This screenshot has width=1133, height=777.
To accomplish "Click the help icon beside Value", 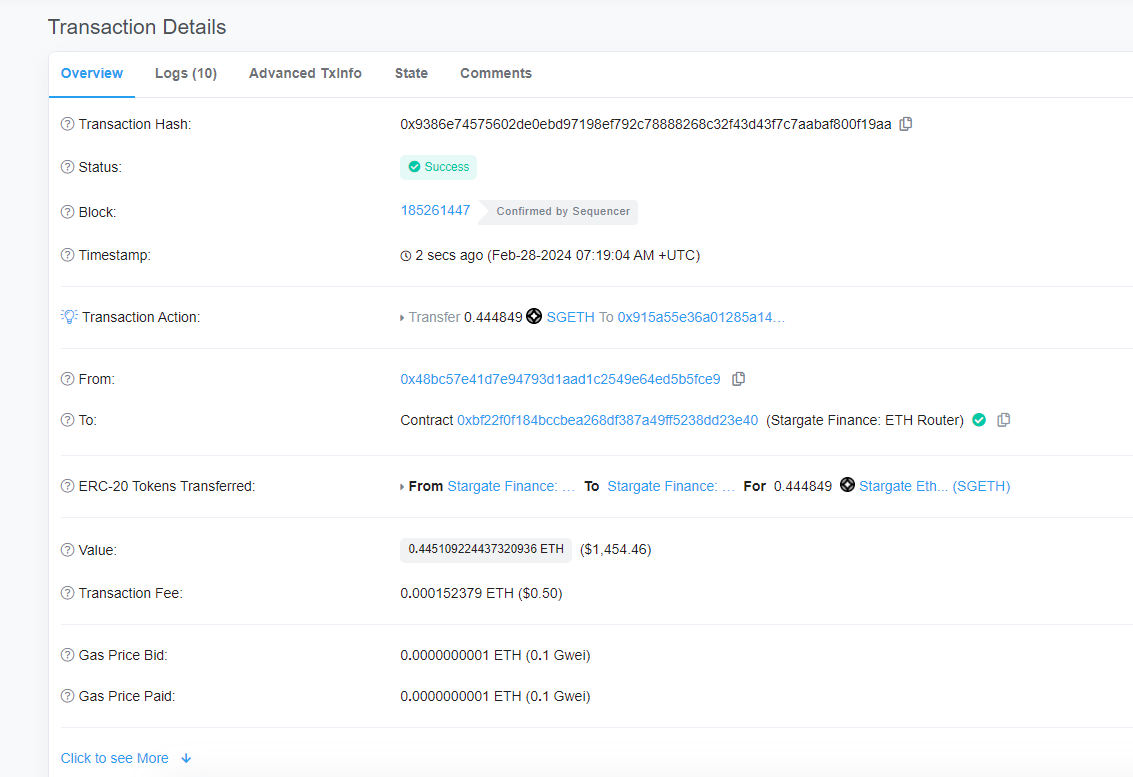I will pyautogui.click(x=67, y=550).
